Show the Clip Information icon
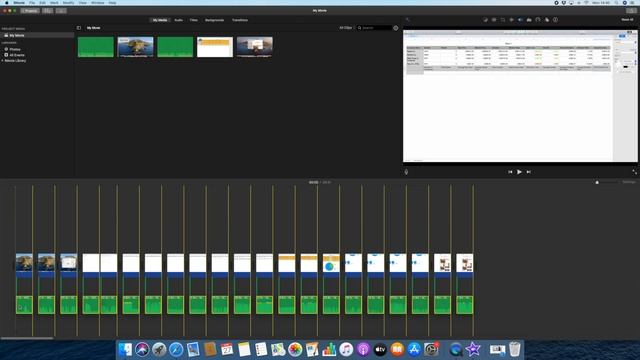This screenshot has height=360, width=640. [556, 20]
